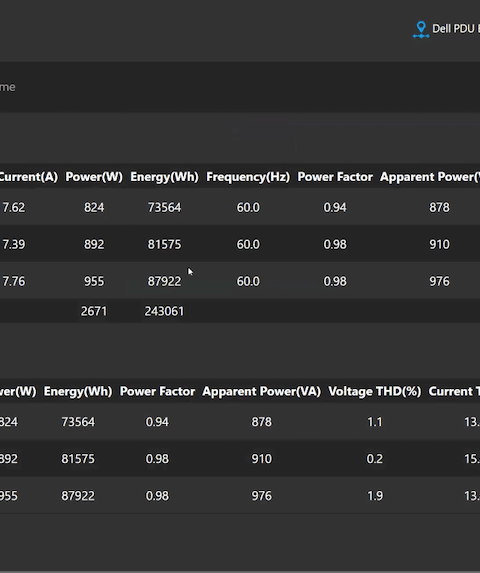Viewport: 480px width, 573px height.
Task: Click the 1.9 voltage THD value
Action: point(375,496)
